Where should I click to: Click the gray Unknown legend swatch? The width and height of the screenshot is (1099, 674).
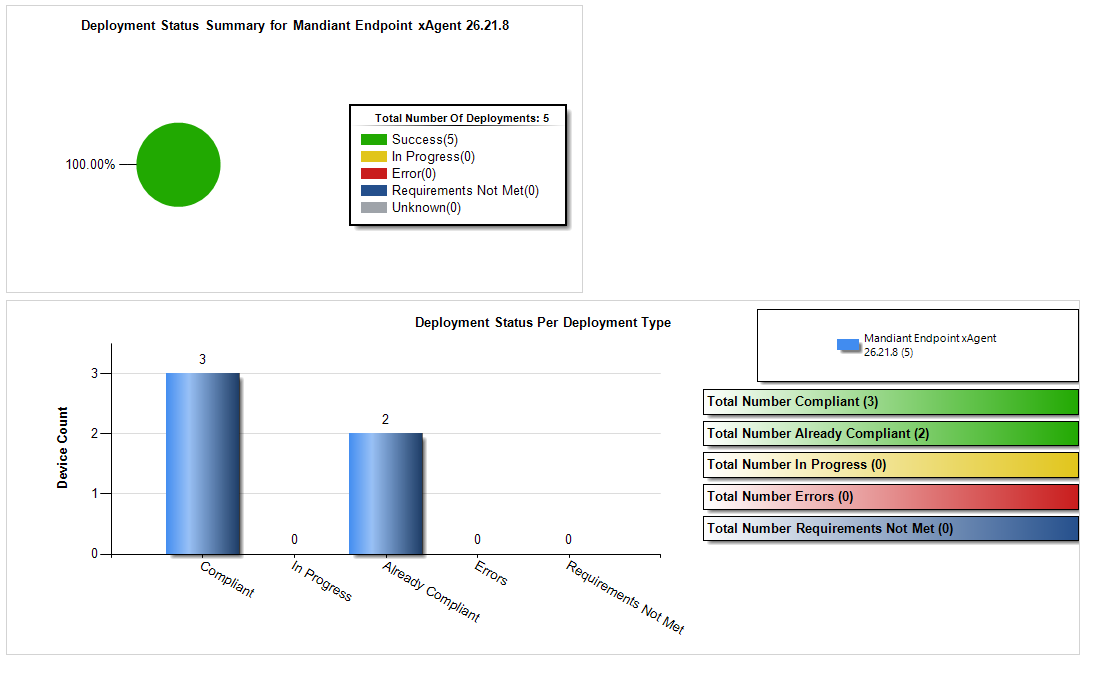[374, 207]
